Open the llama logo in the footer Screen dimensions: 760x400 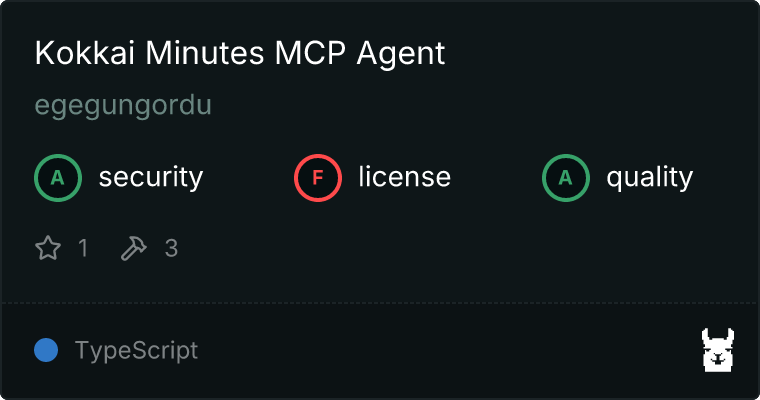pos(718,350)
